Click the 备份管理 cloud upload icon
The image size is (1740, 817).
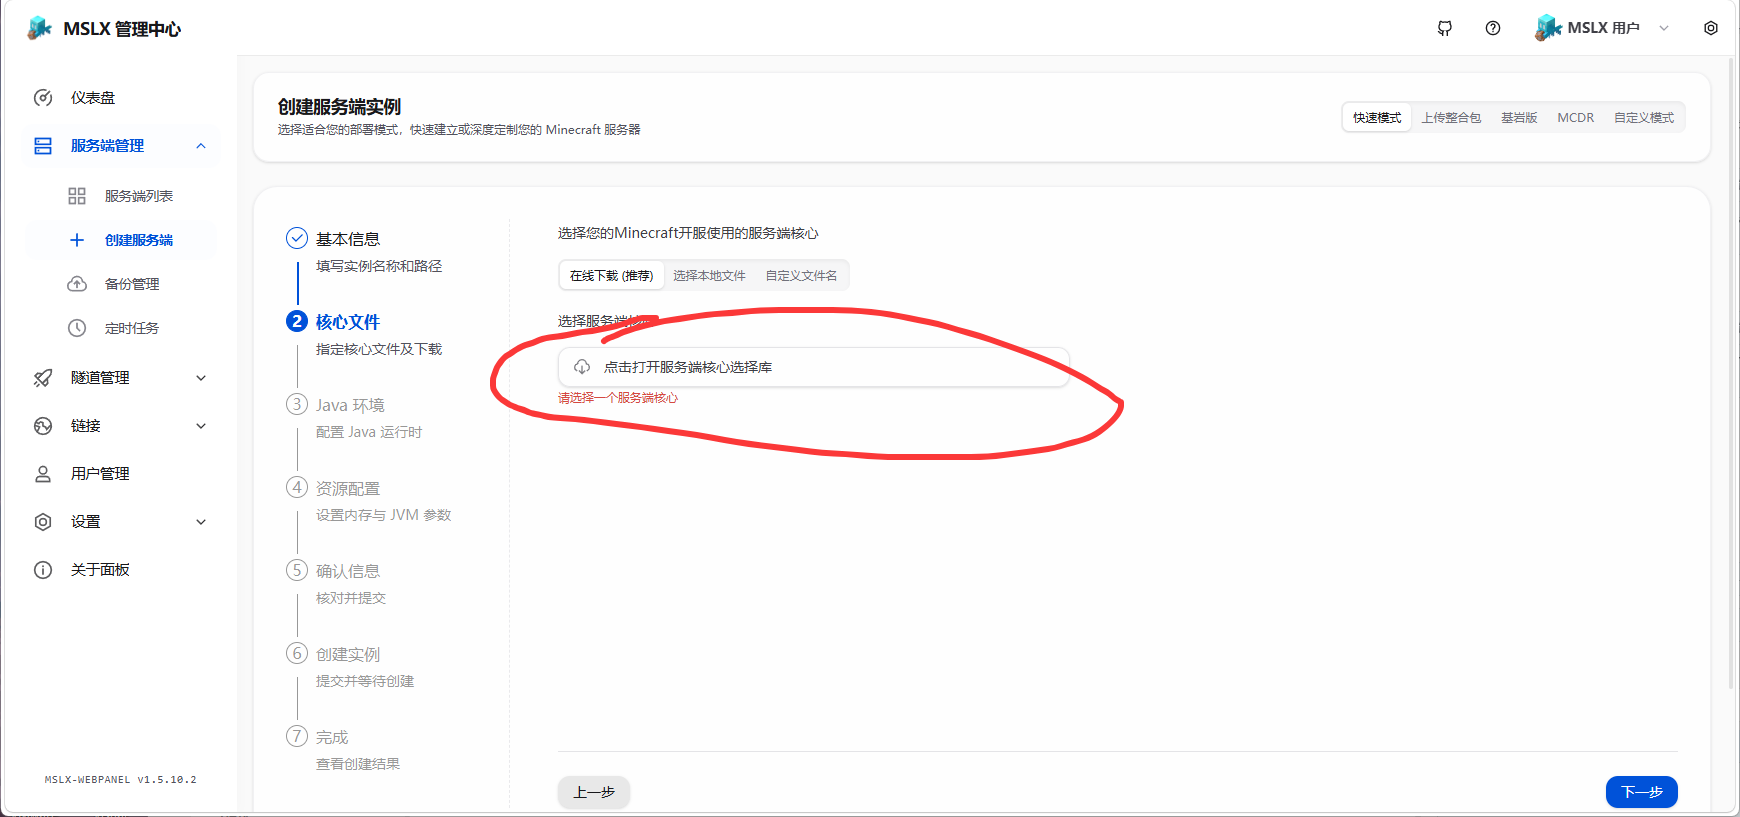[x=77, y=284]
